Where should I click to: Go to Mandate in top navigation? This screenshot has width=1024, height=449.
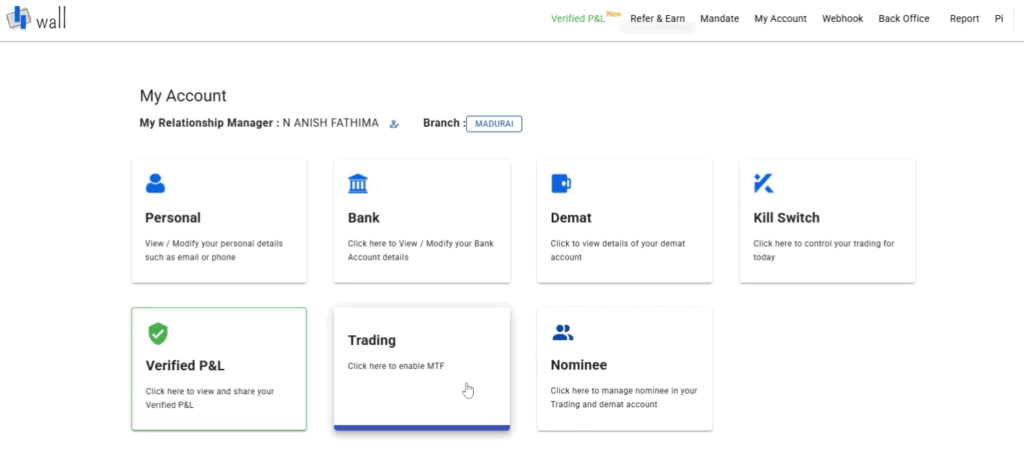click(x=720, y=19)
